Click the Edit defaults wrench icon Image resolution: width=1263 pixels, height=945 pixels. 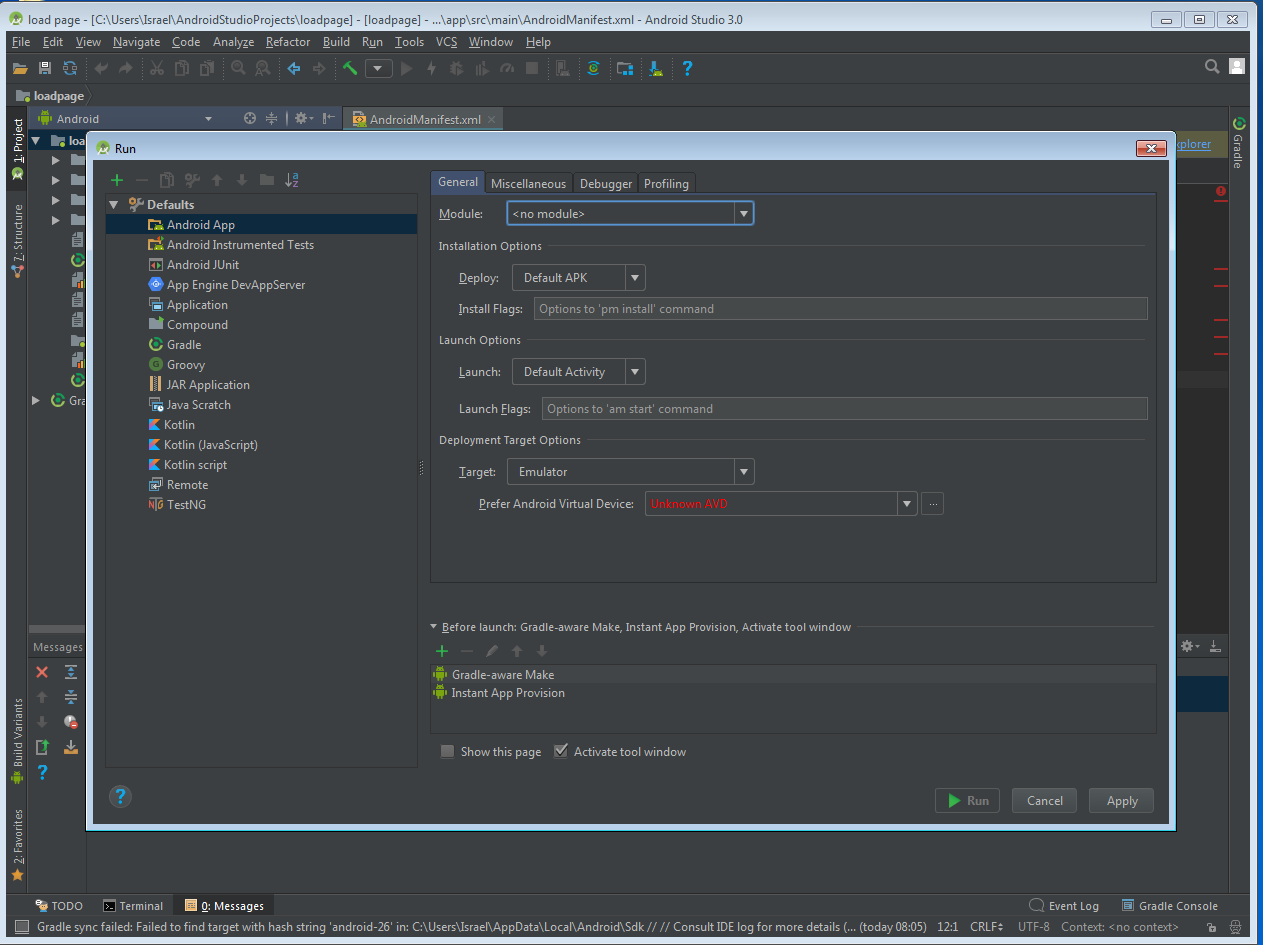(x=192, y=180)
